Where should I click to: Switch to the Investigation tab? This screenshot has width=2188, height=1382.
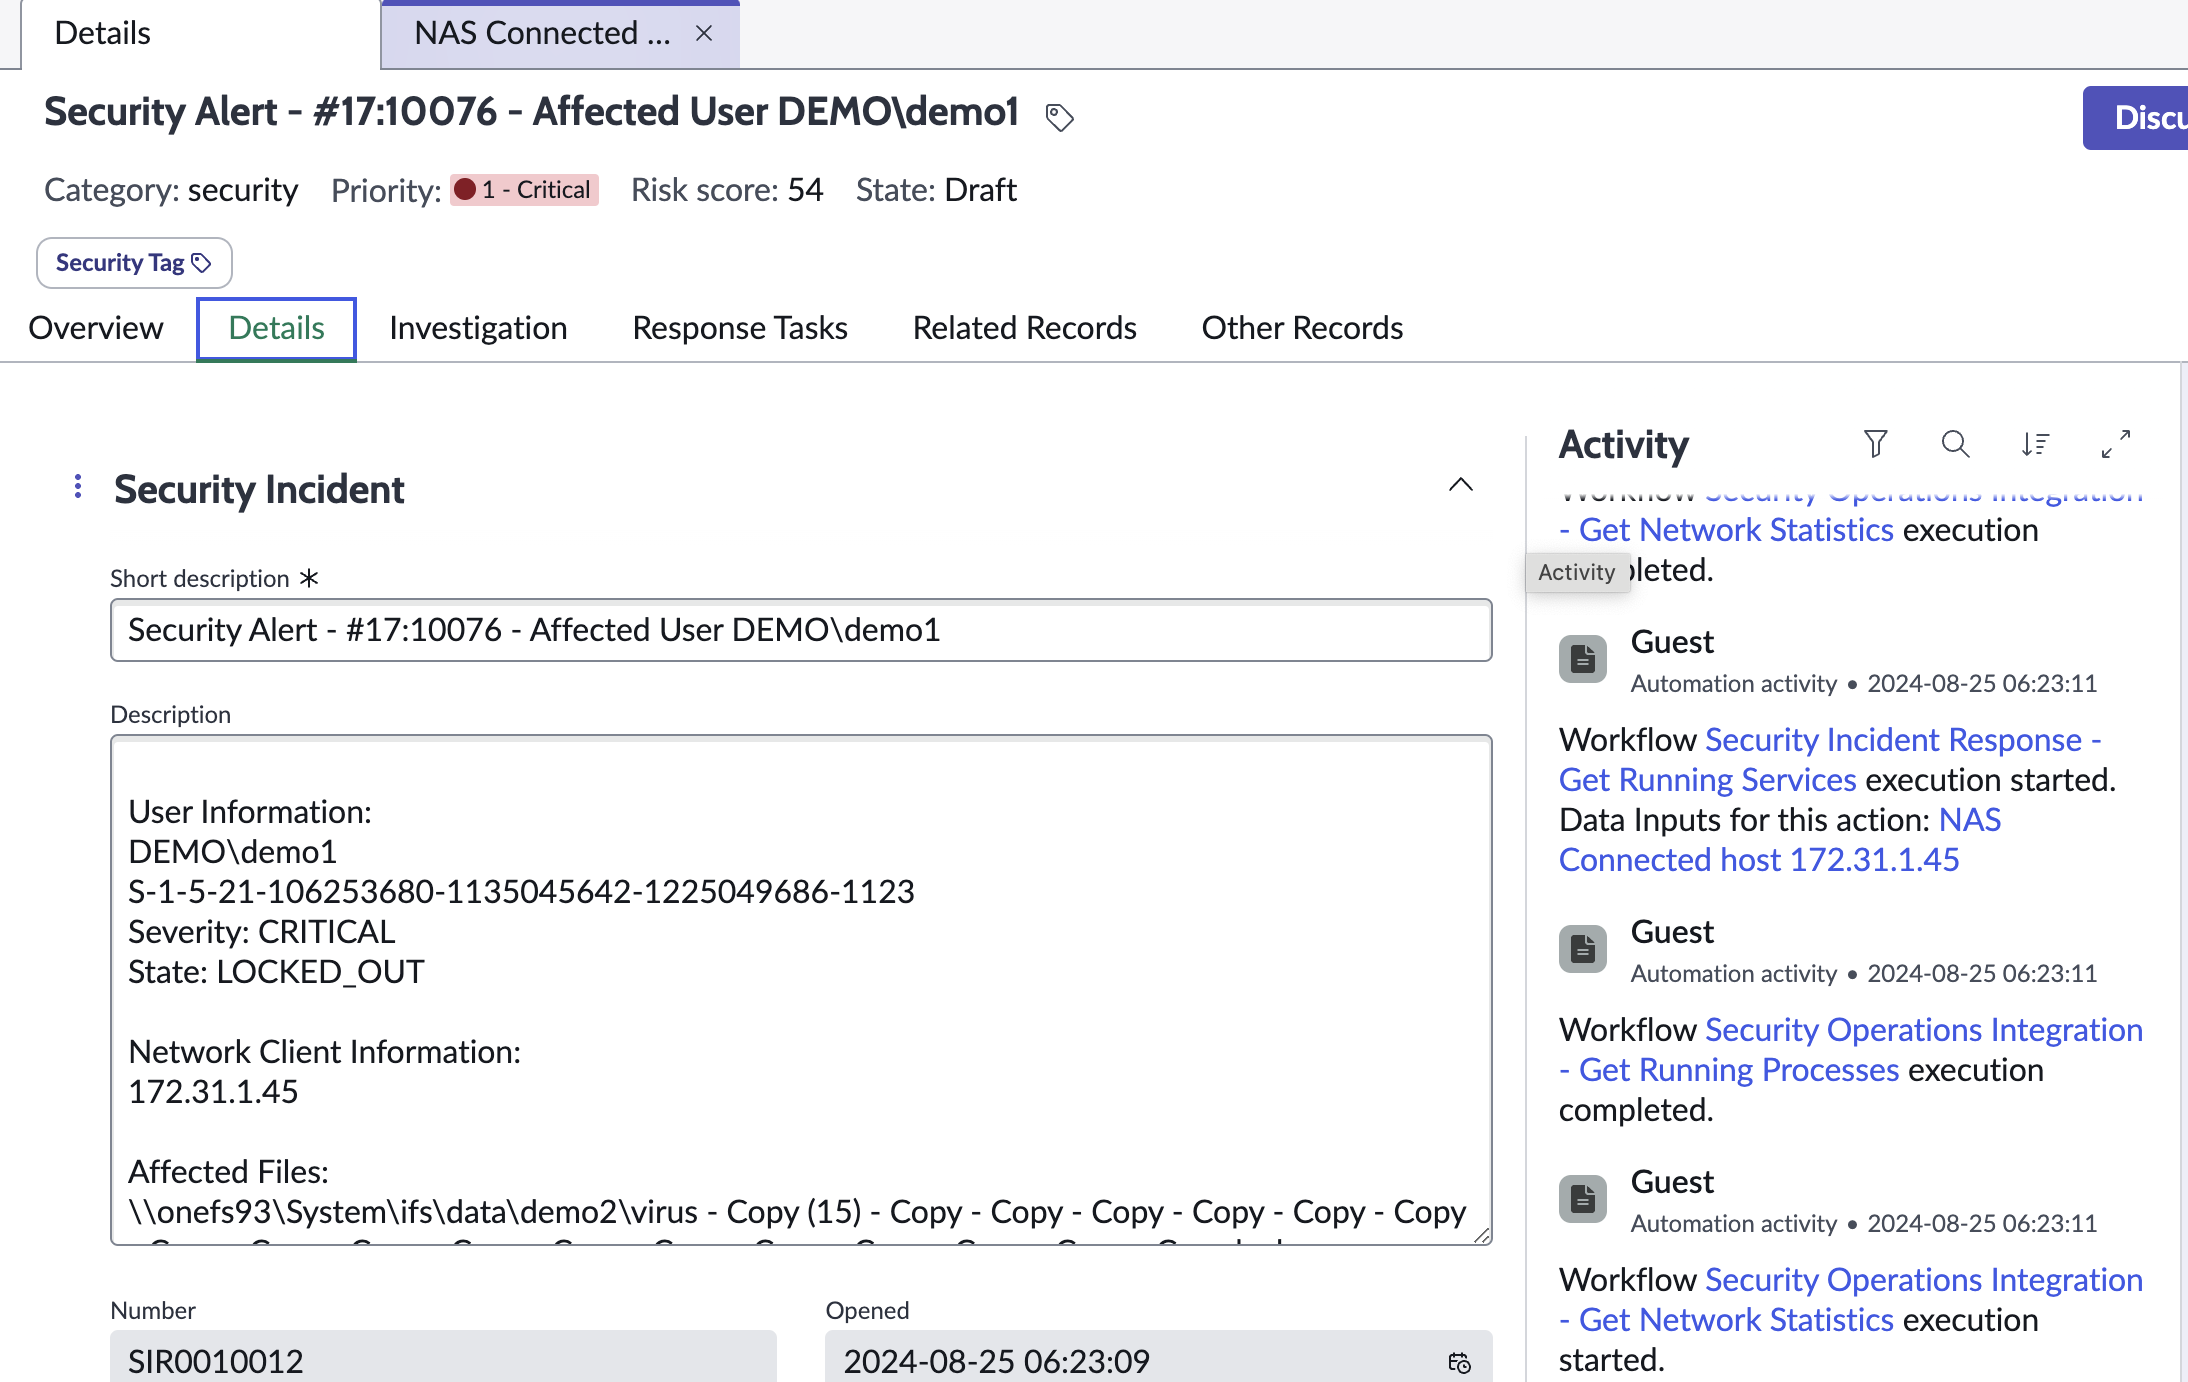tap(478, 328)
